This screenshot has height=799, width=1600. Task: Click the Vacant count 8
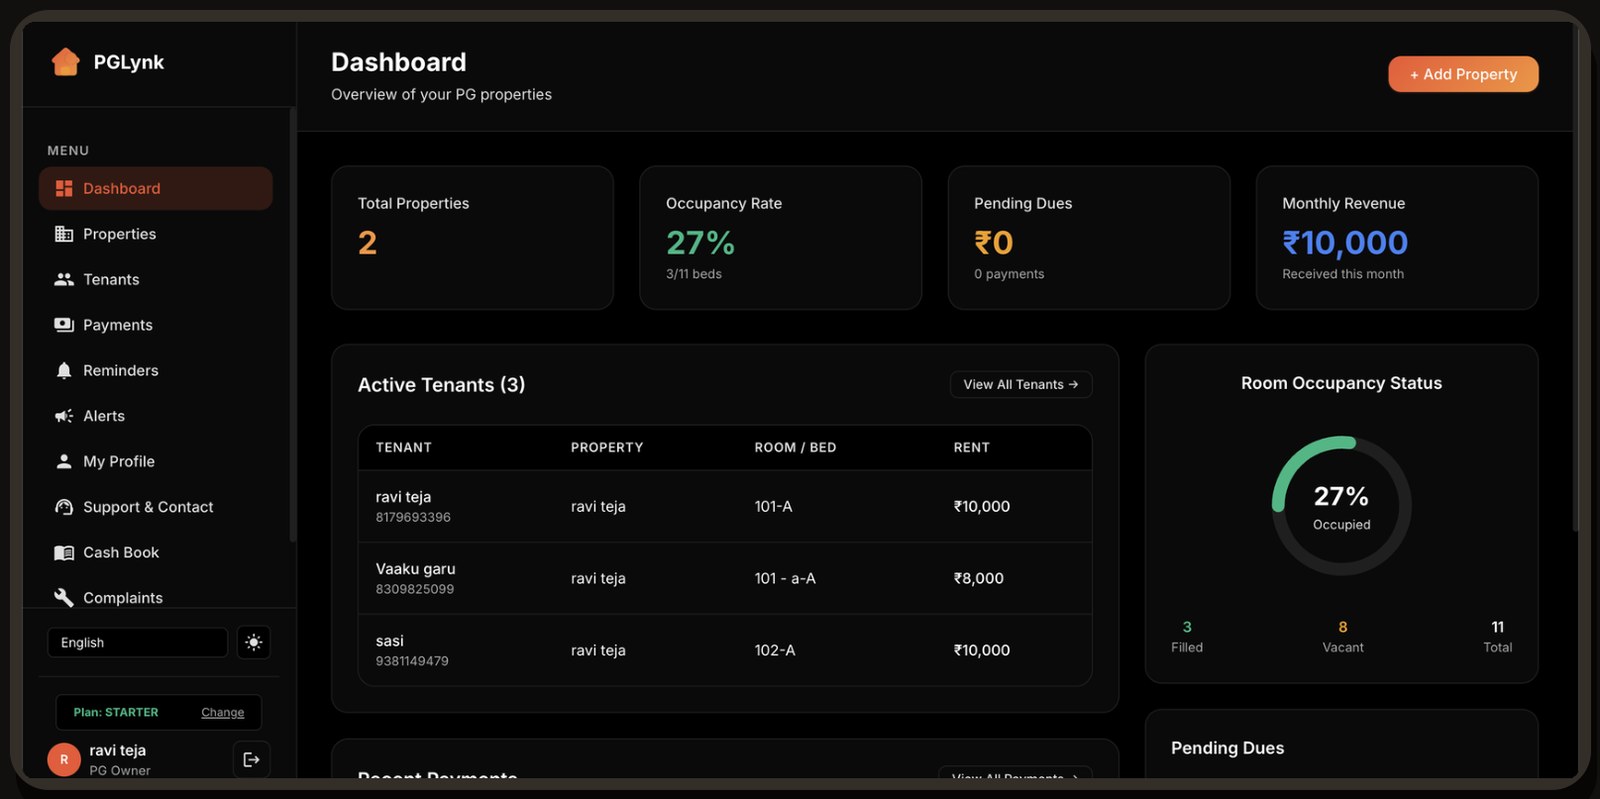point(1343,628)
